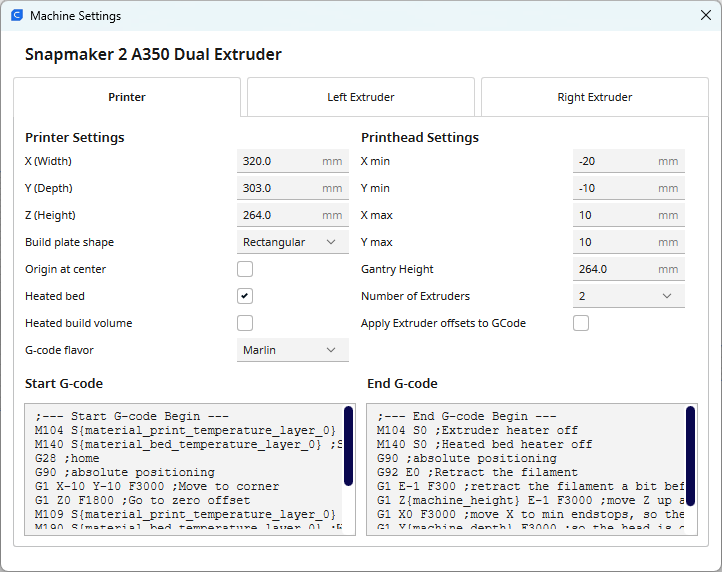This screenshot has width=722, height=572.
Task: Uncheck the Heated bed checkbox
Action: (x=245, y=296)
